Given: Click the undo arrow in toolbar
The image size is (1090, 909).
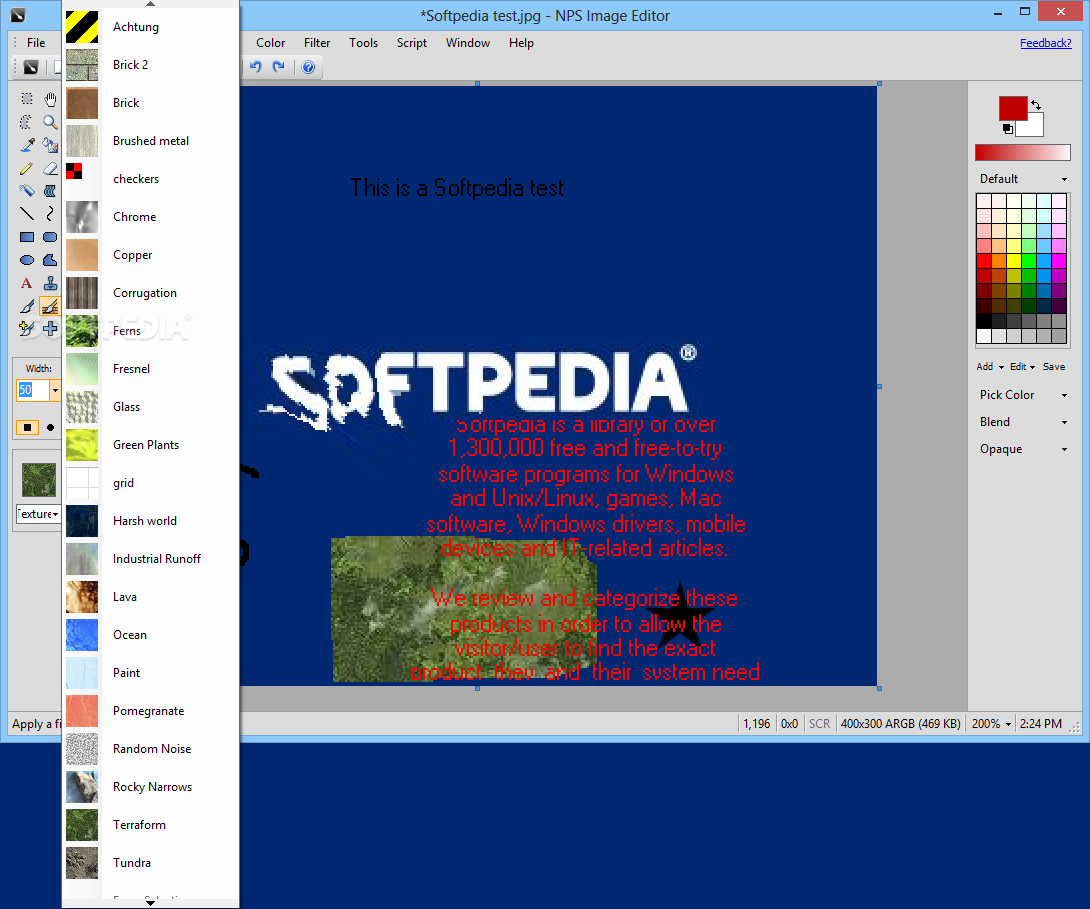Looking at the screenshot, I should coord(256,67).
